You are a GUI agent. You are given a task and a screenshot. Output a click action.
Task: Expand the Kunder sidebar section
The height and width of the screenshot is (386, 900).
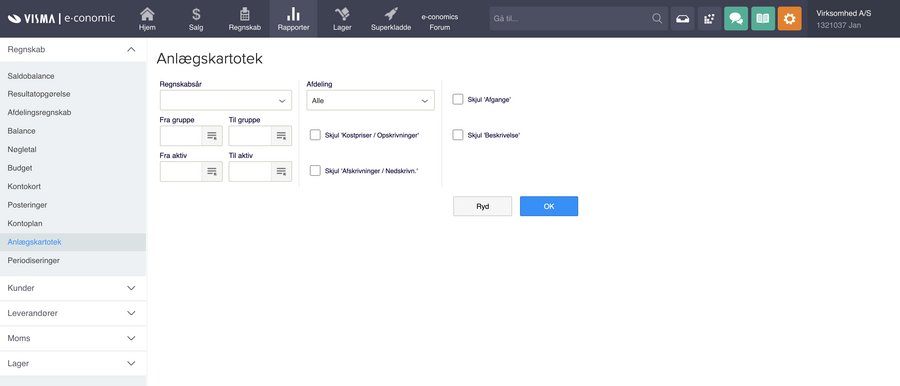point(73,288)
